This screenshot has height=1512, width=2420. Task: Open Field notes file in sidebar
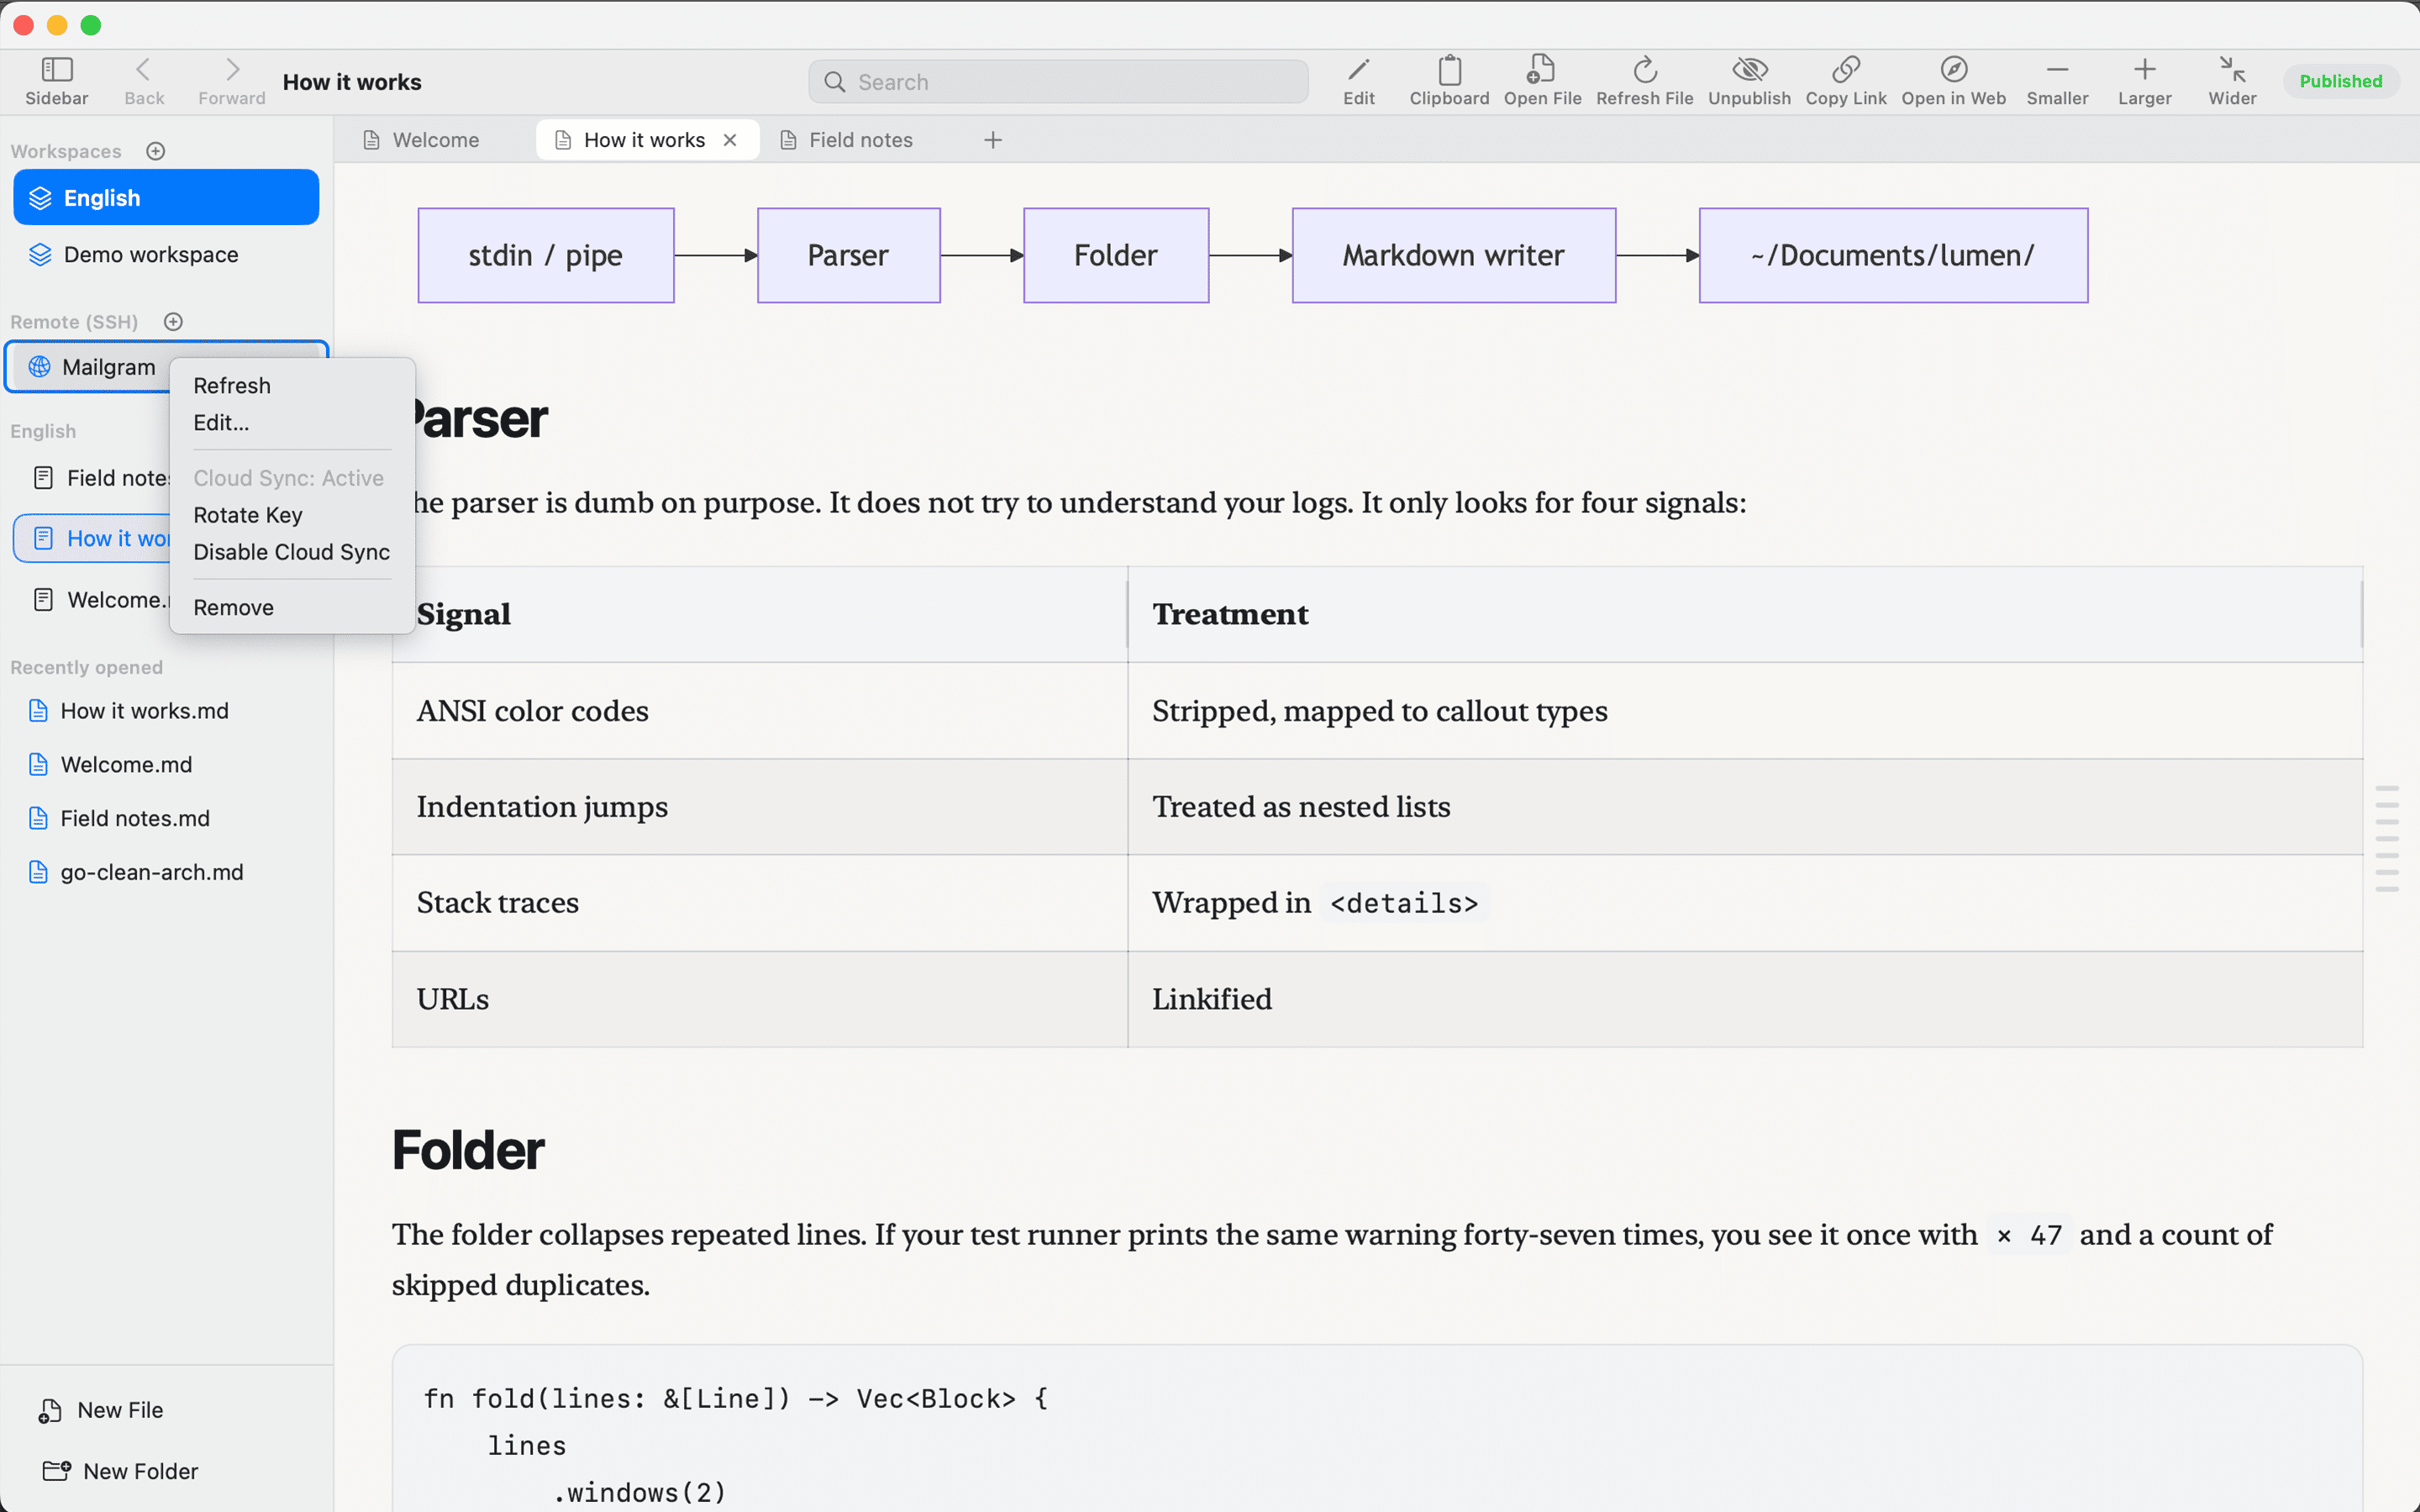100,478
